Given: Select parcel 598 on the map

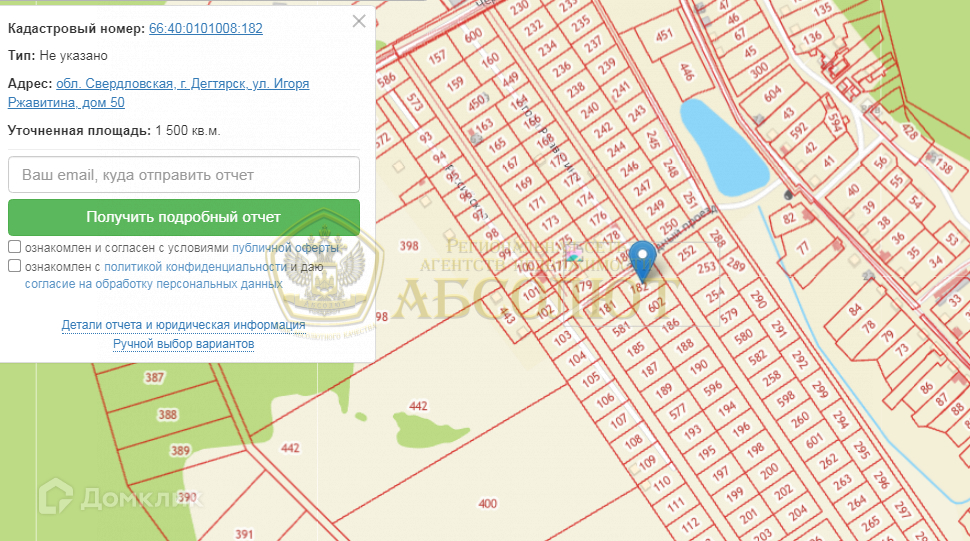Looking at the screenshot, I should (786, 399).
